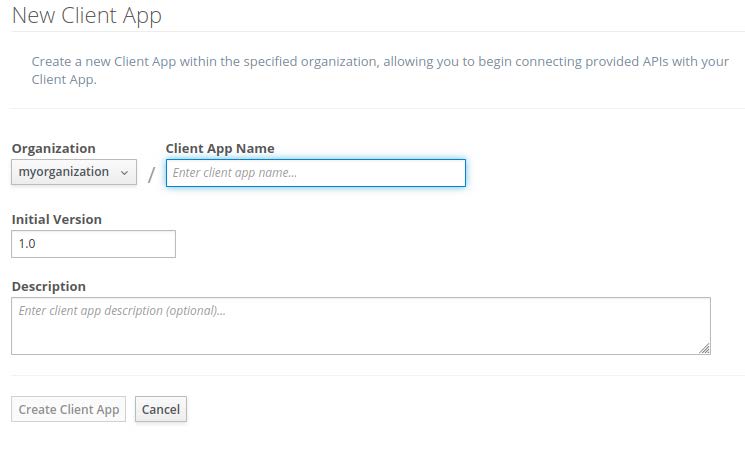Cancel the new client app form
745x468 pixels.
(x=161, y=409)
